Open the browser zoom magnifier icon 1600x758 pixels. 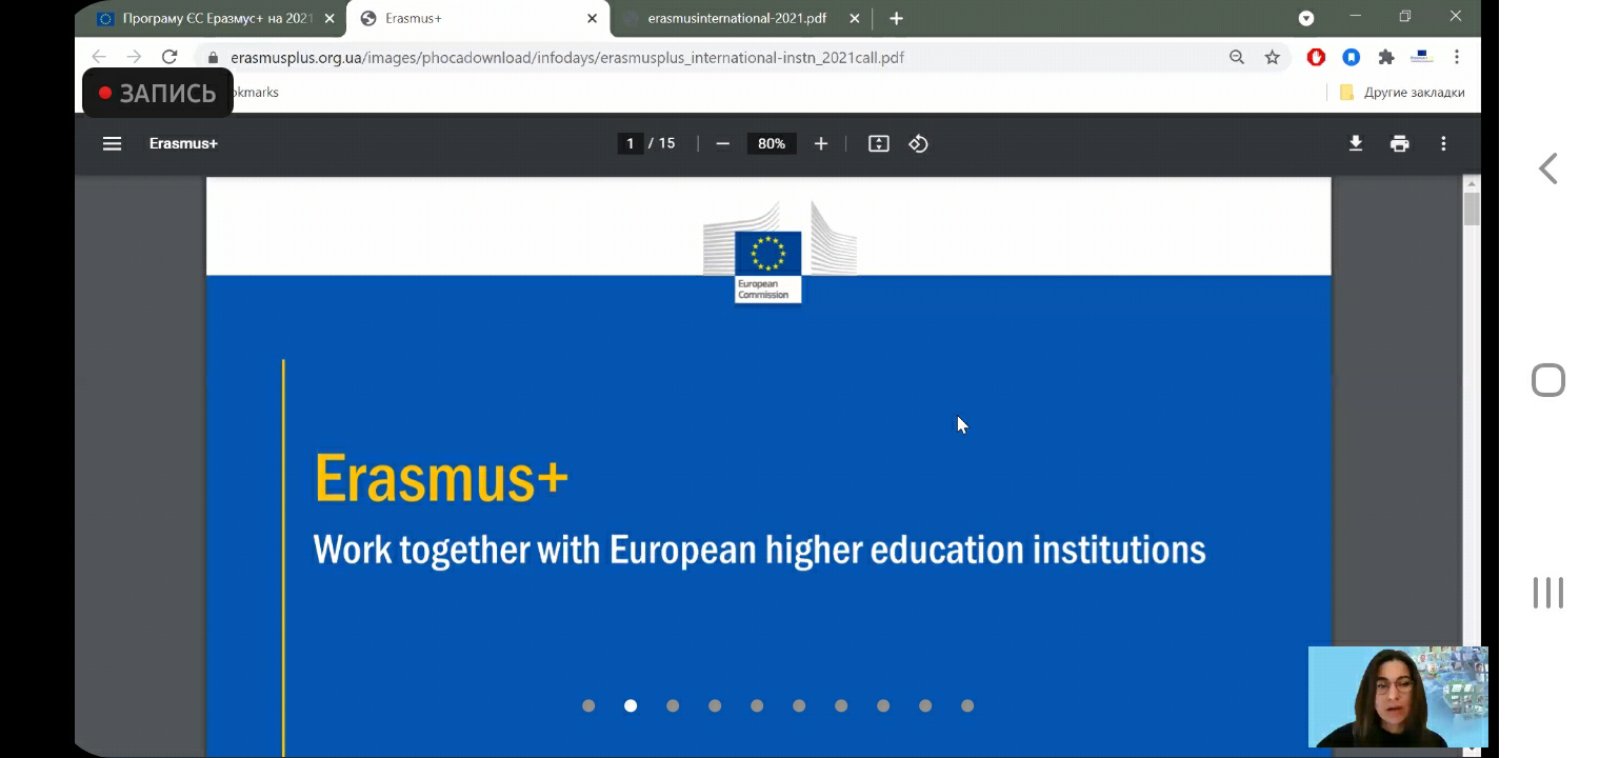point(1237,57)
